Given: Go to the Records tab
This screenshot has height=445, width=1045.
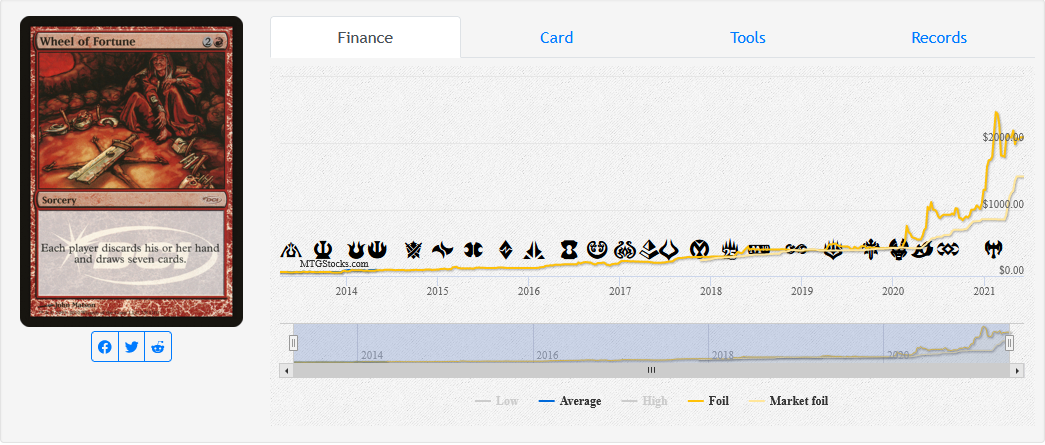Looking at the screenshot, I should pos(939,38).
